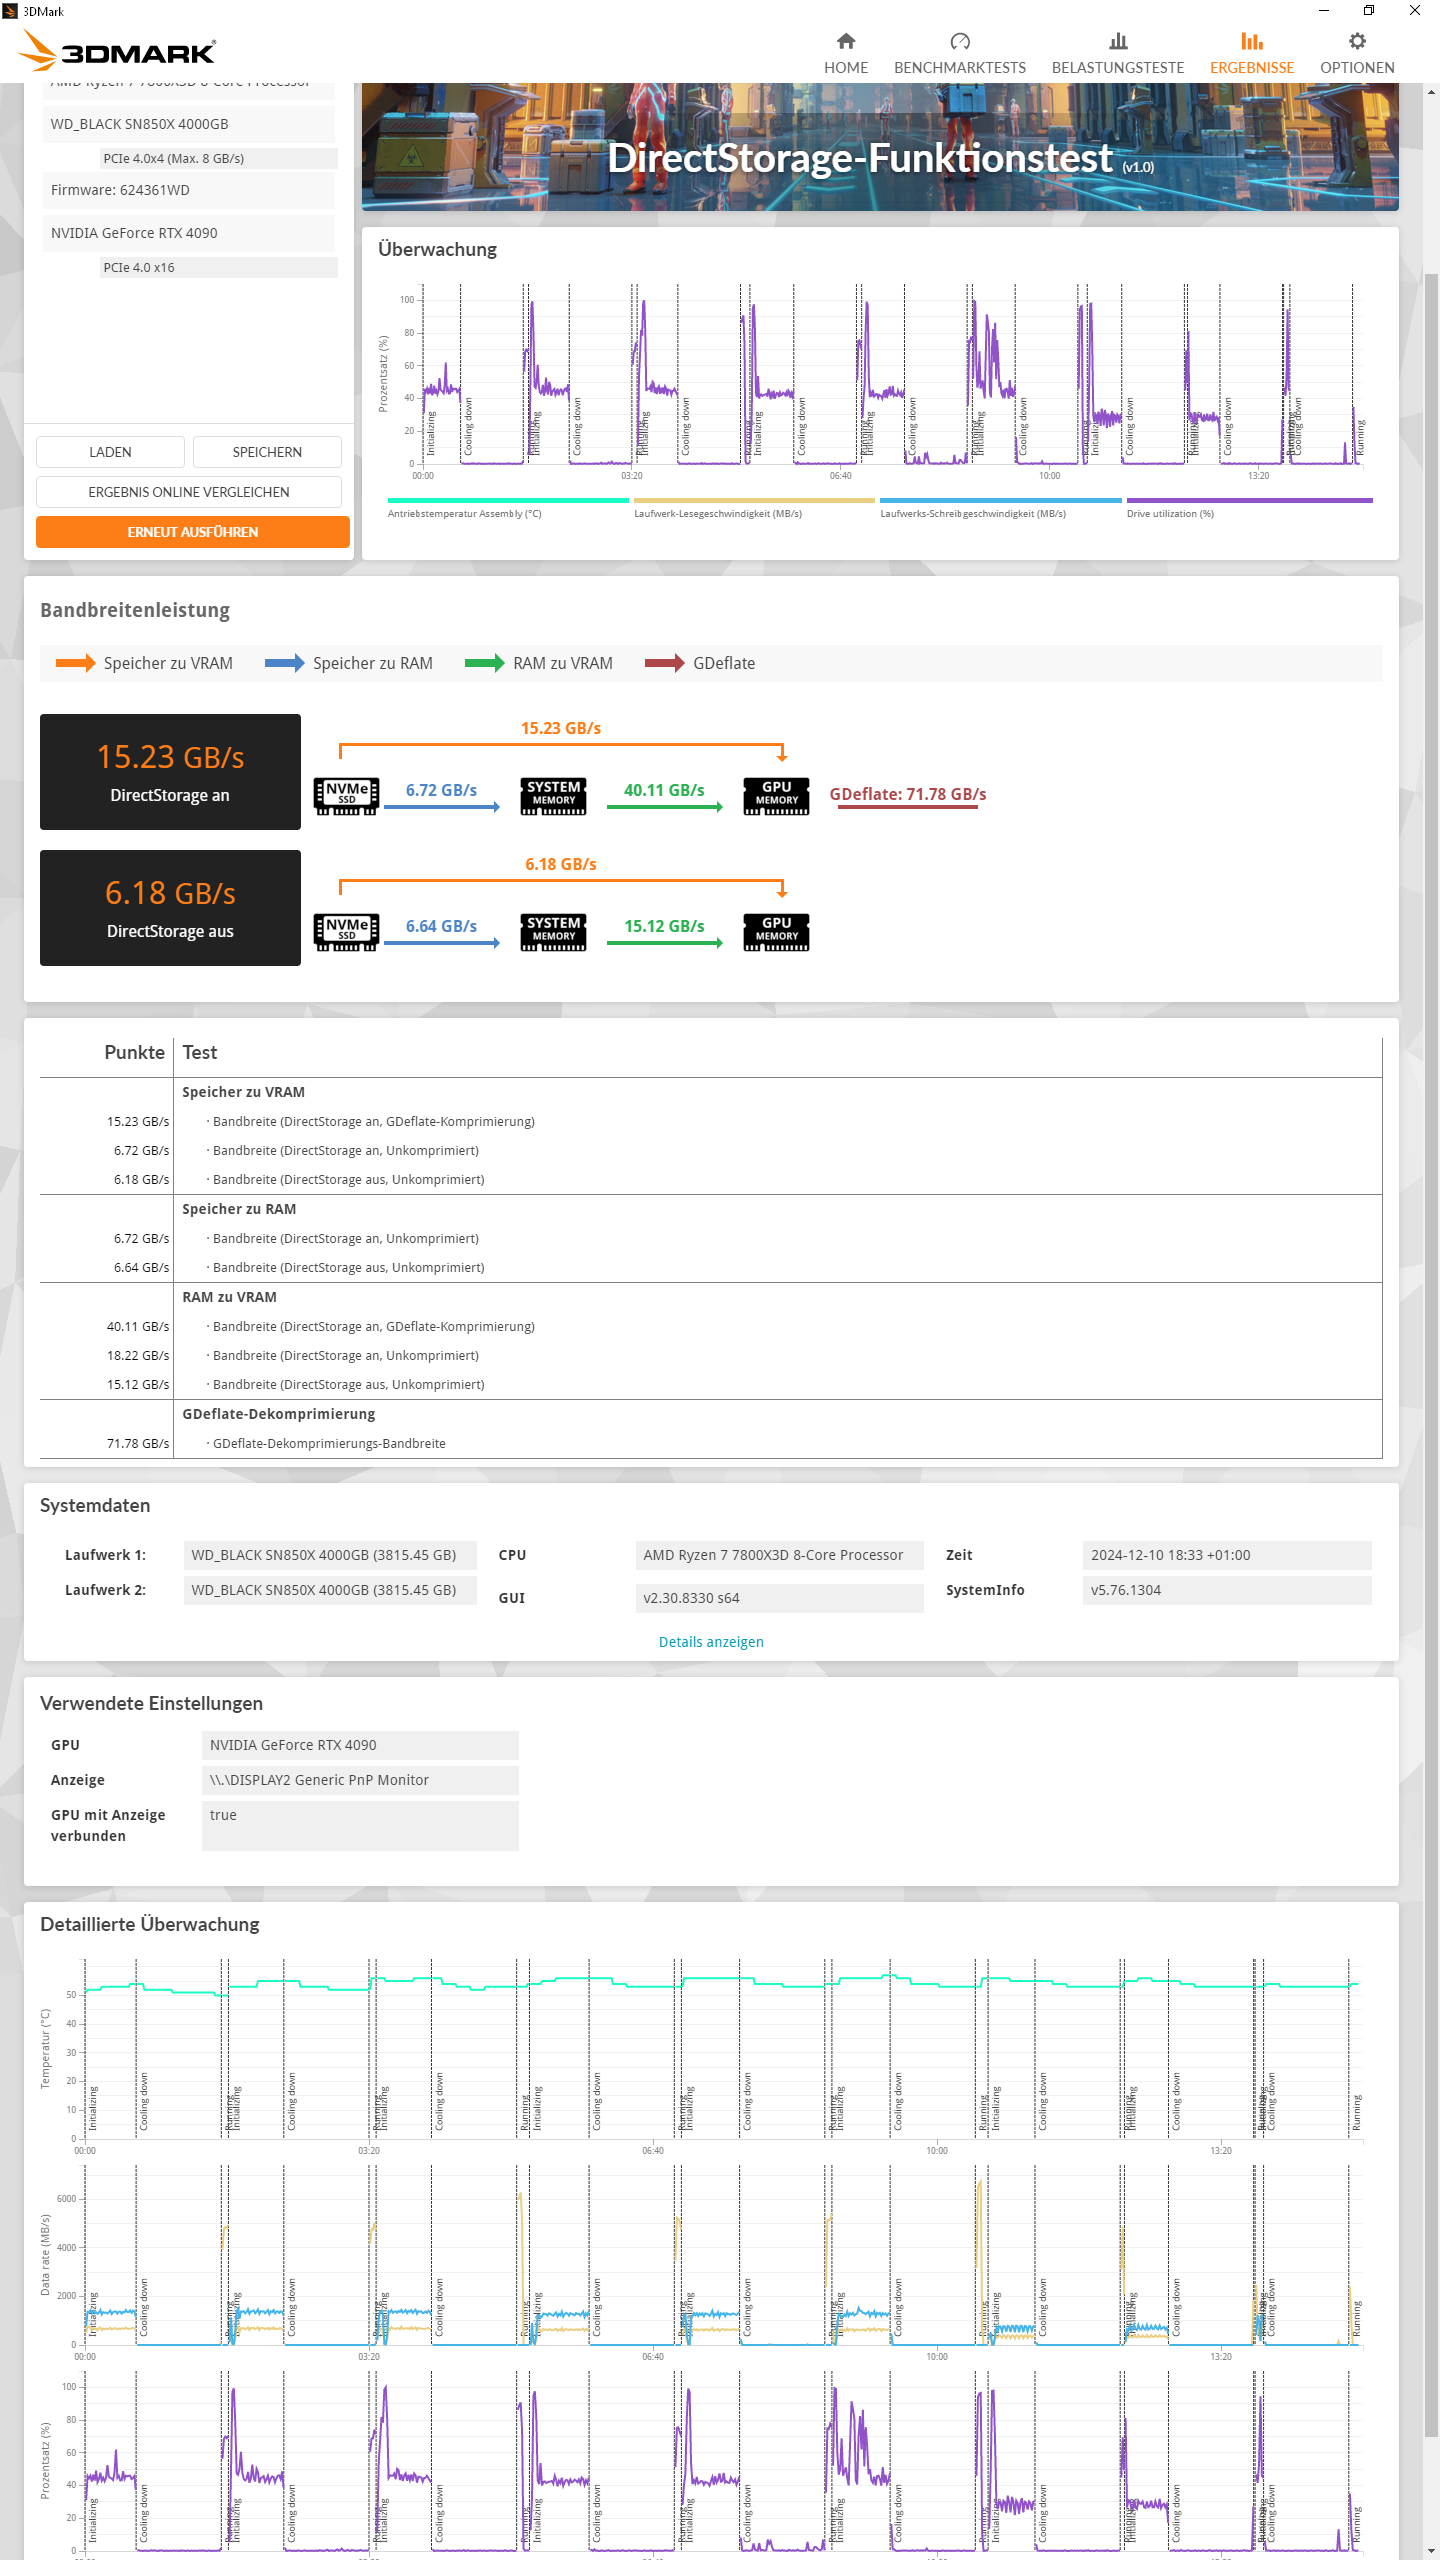Click the CPU AMD Ryzen 7 7800X3D field

(x=780, y=1555)
